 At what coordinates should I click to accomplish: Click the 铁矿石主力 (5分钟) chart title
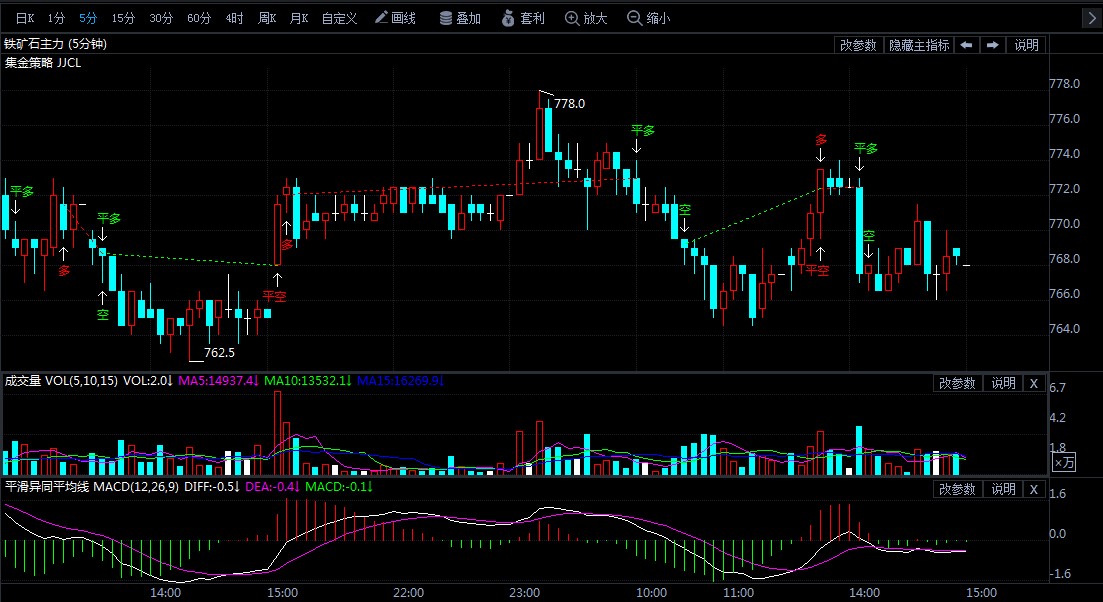56,44
